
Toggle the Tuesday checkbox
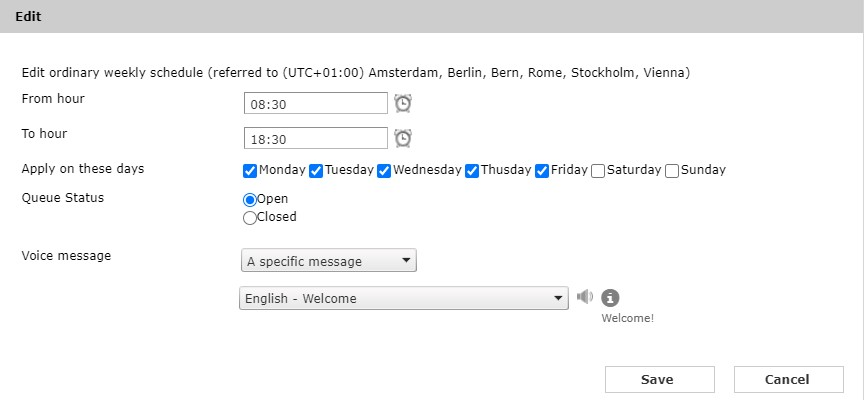click(x=316, y=170)
